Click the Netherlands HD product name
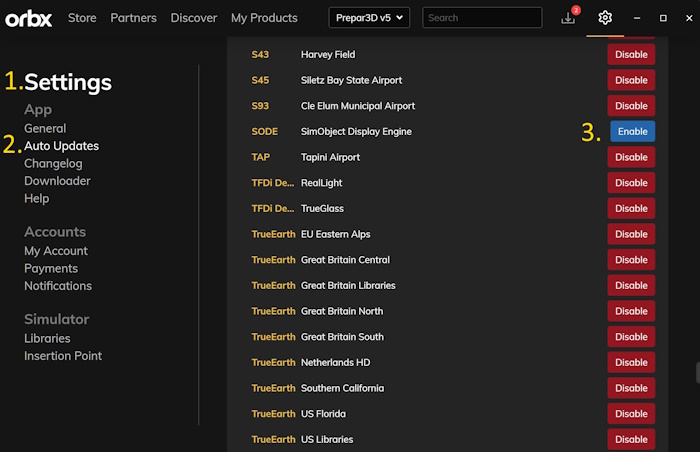This screenshot has width=700, height=452. coord(336,363)
